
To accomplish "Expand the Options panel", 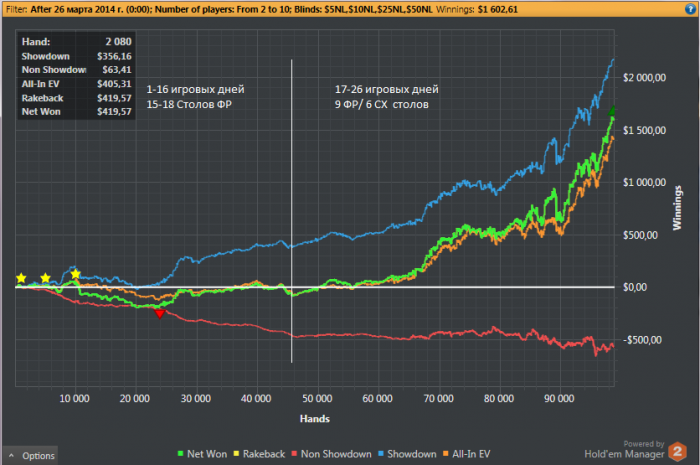I will (31, 456).
